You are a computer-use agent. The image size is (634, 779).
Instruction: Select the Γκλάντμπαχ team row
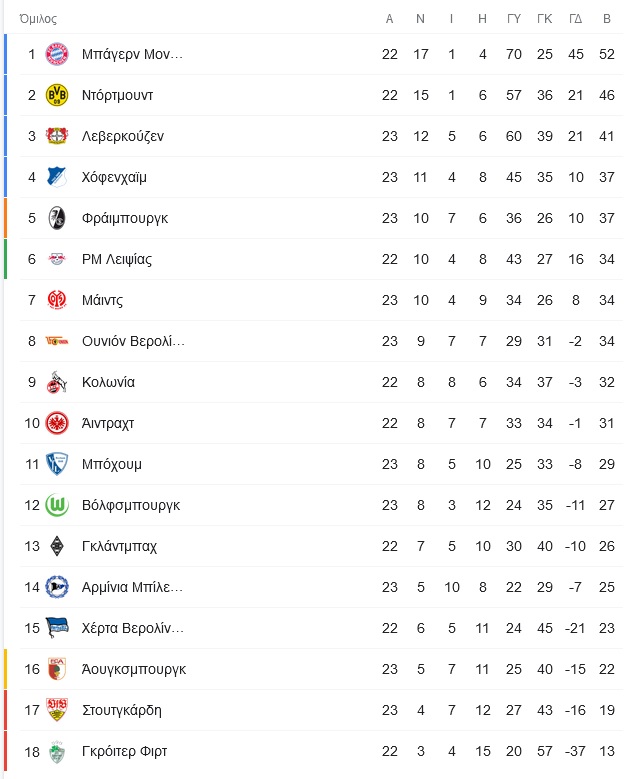pyautogui.click(x=321, y=546)
